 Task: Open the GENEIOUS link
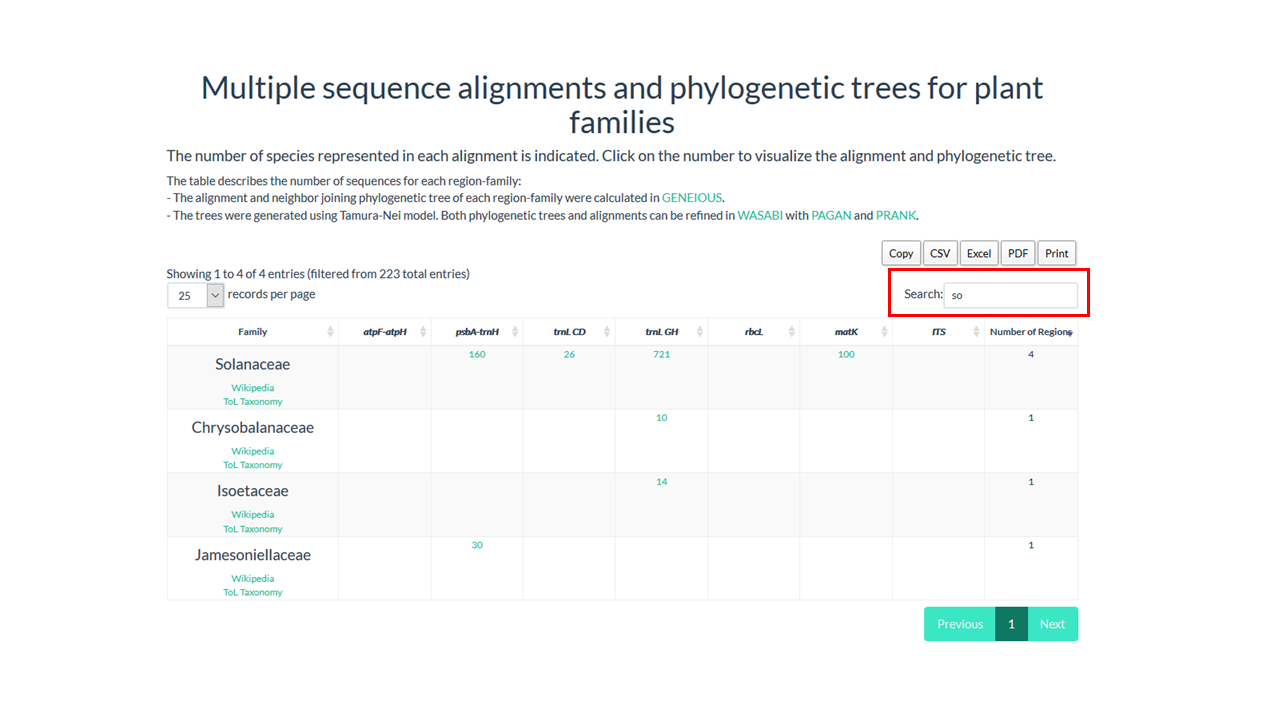point(691,198)
